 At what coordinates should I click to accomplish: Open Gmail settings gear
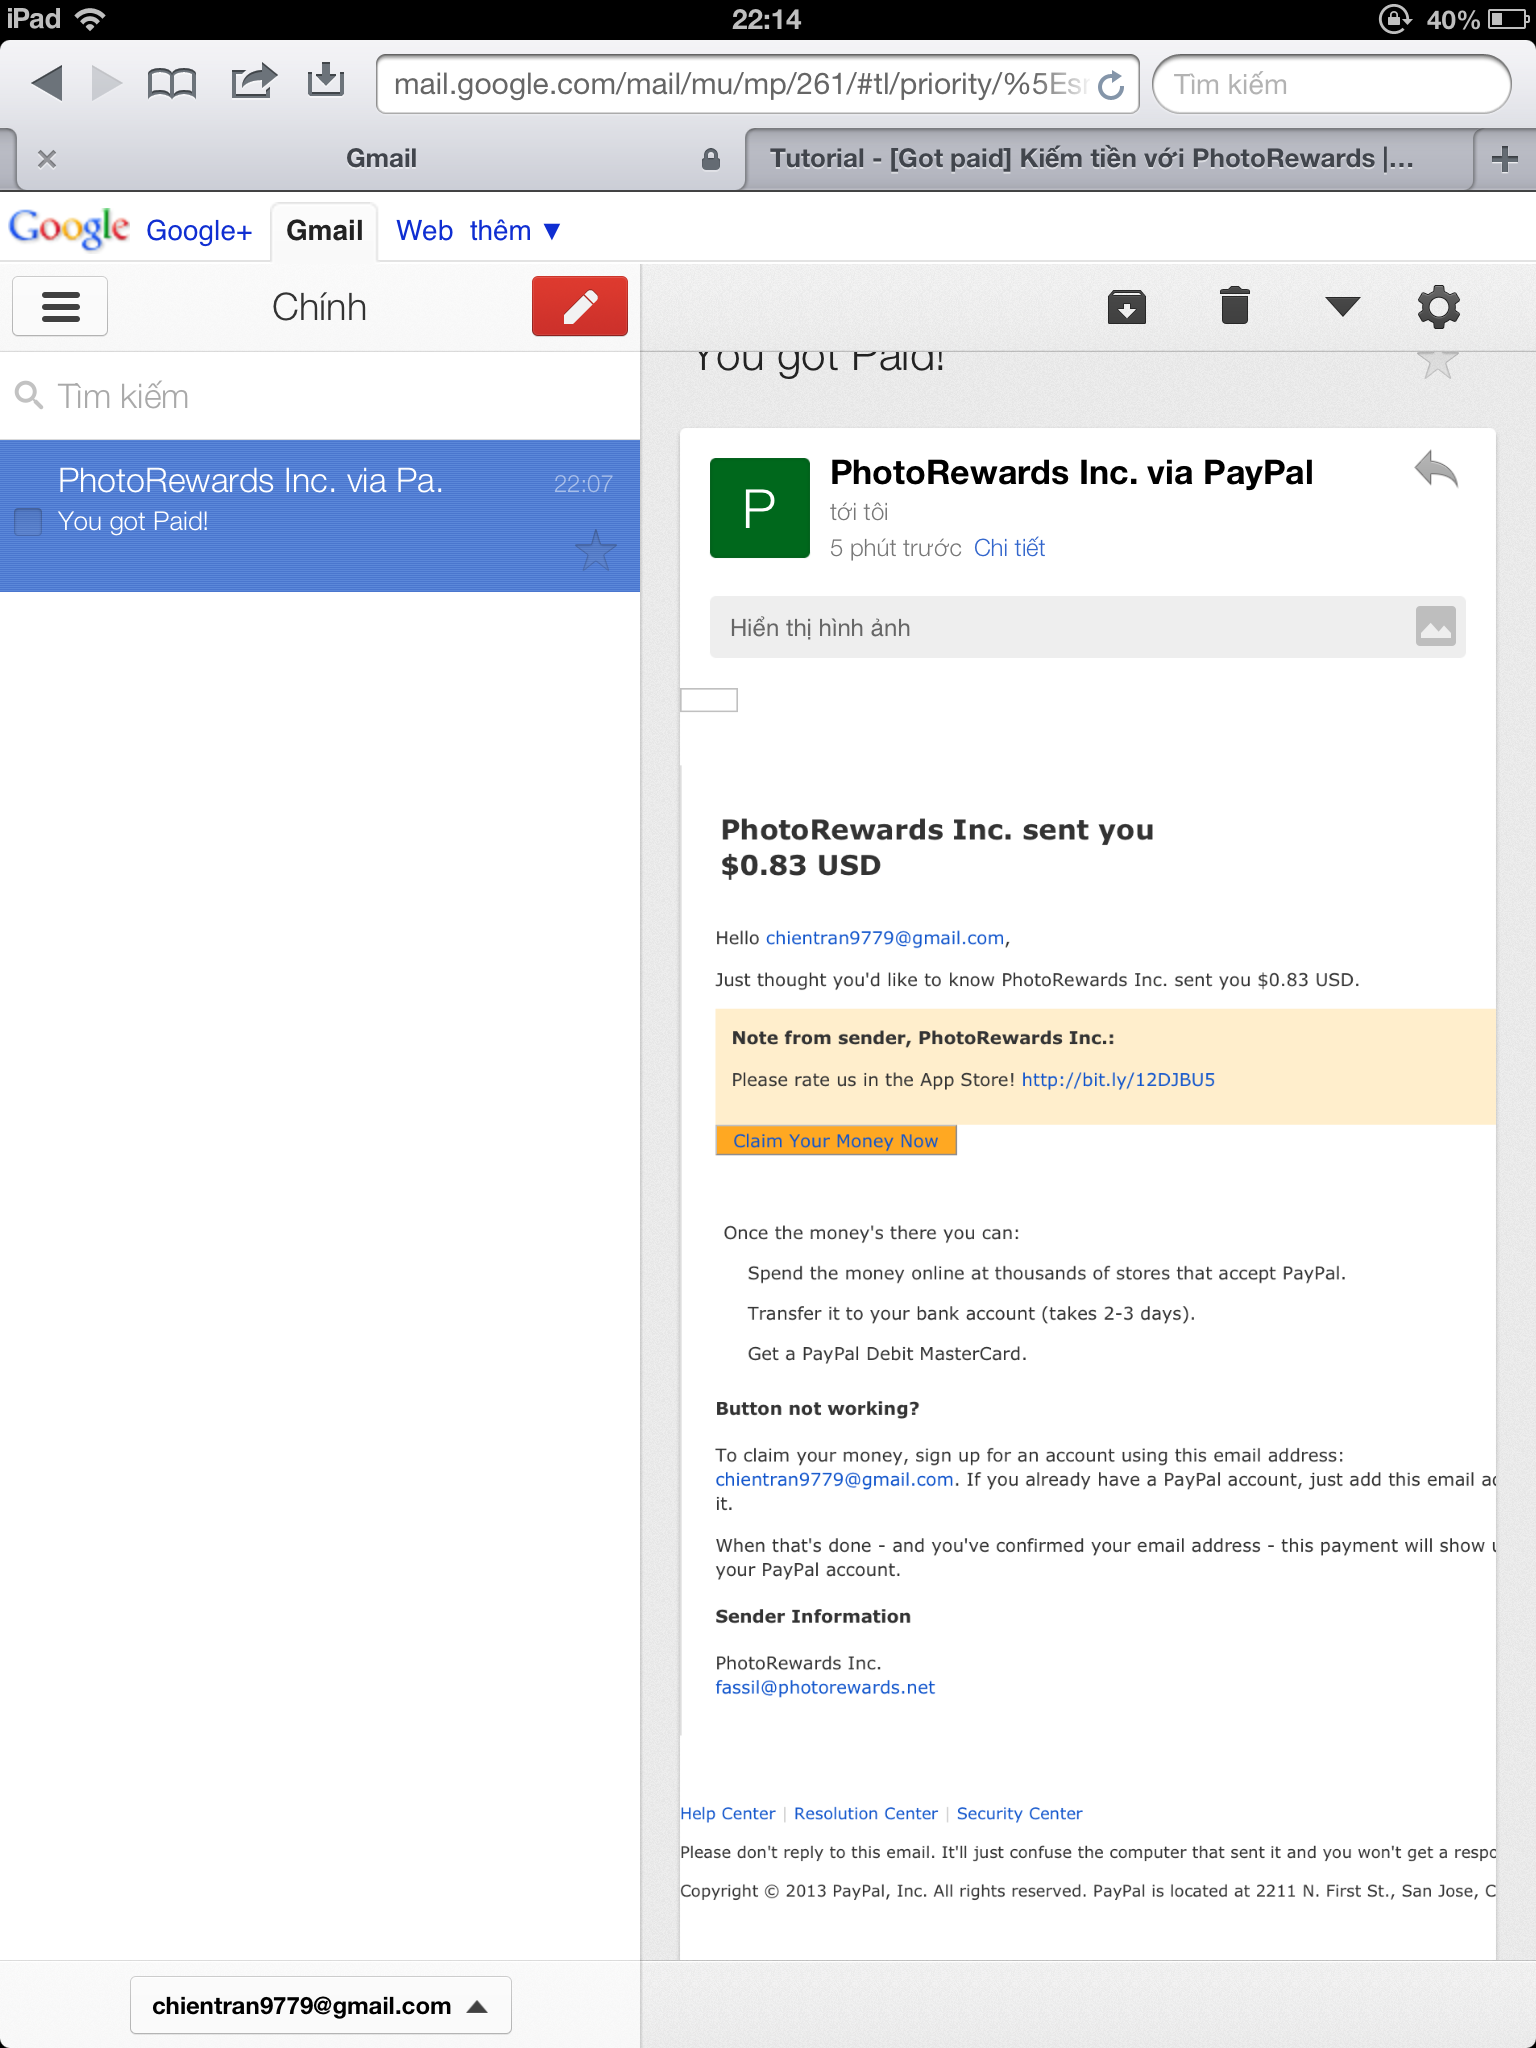[x=1439, y=307]
